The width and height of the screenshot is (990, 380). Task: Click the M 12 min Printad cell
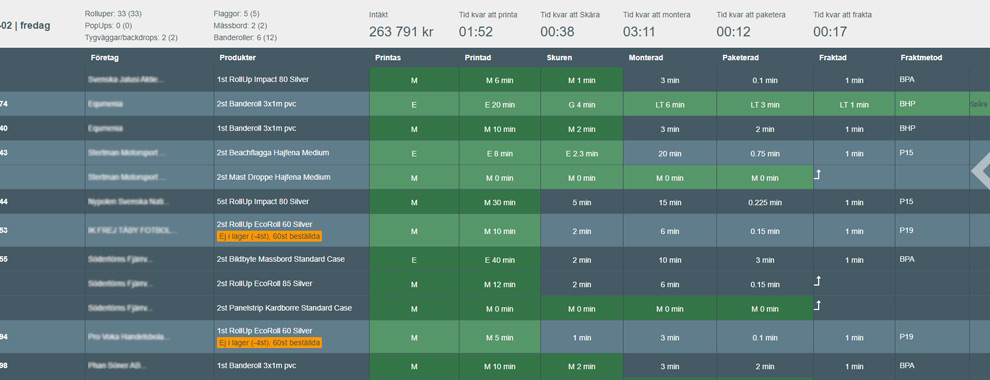(x=500, y=284)
